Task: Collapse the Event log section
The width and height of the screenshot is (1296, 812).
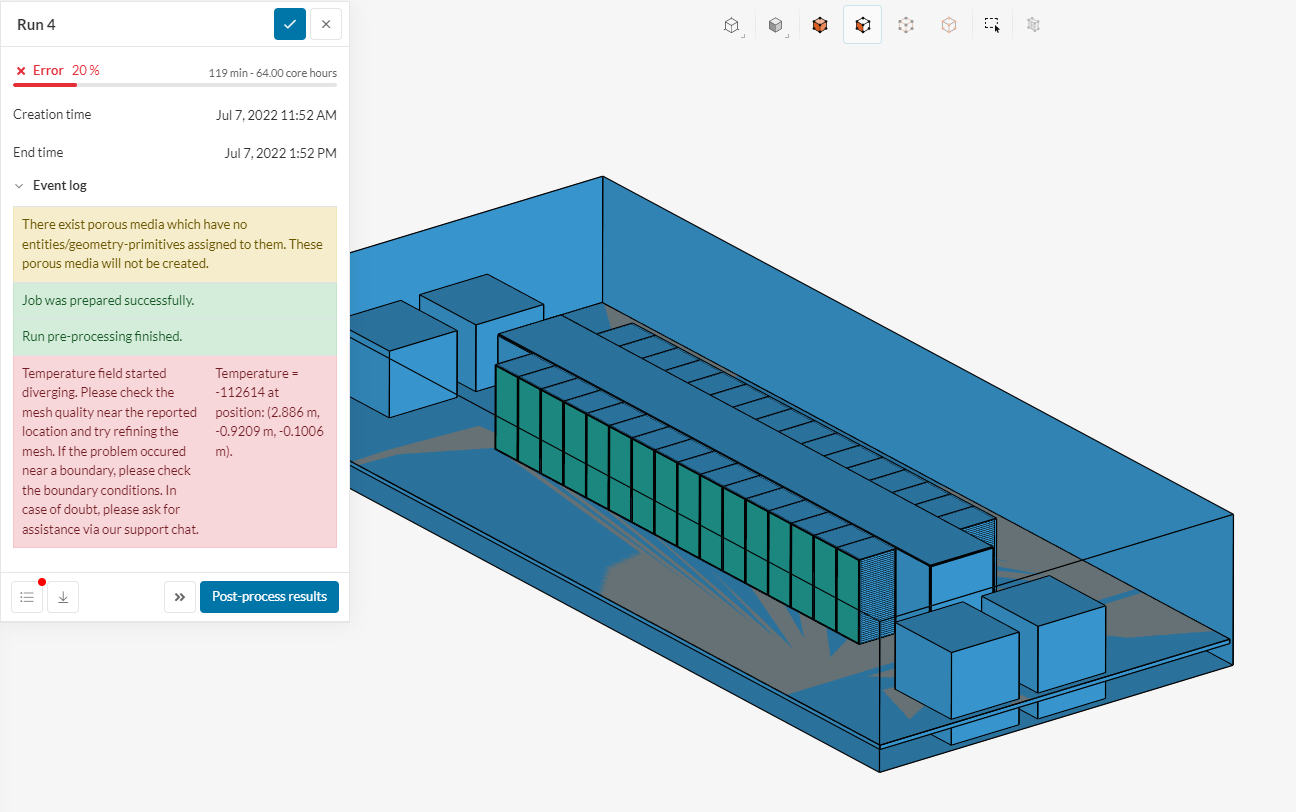Action: [x=20, y=186]
